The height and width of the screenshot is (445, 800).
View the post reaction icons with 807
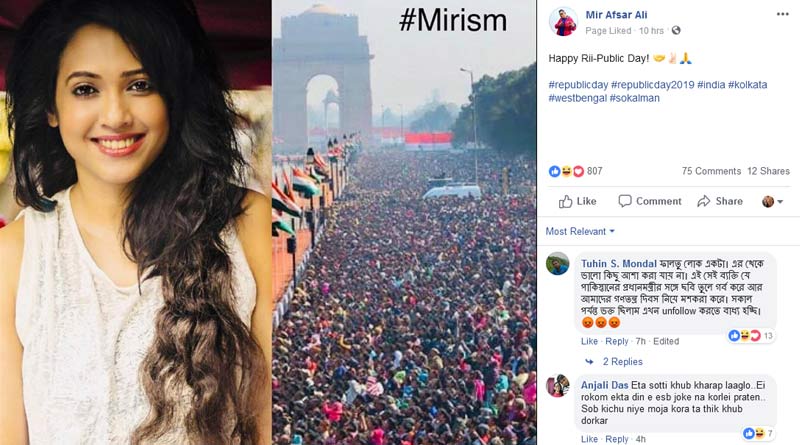pyautogui.click(x=576, y=171)
